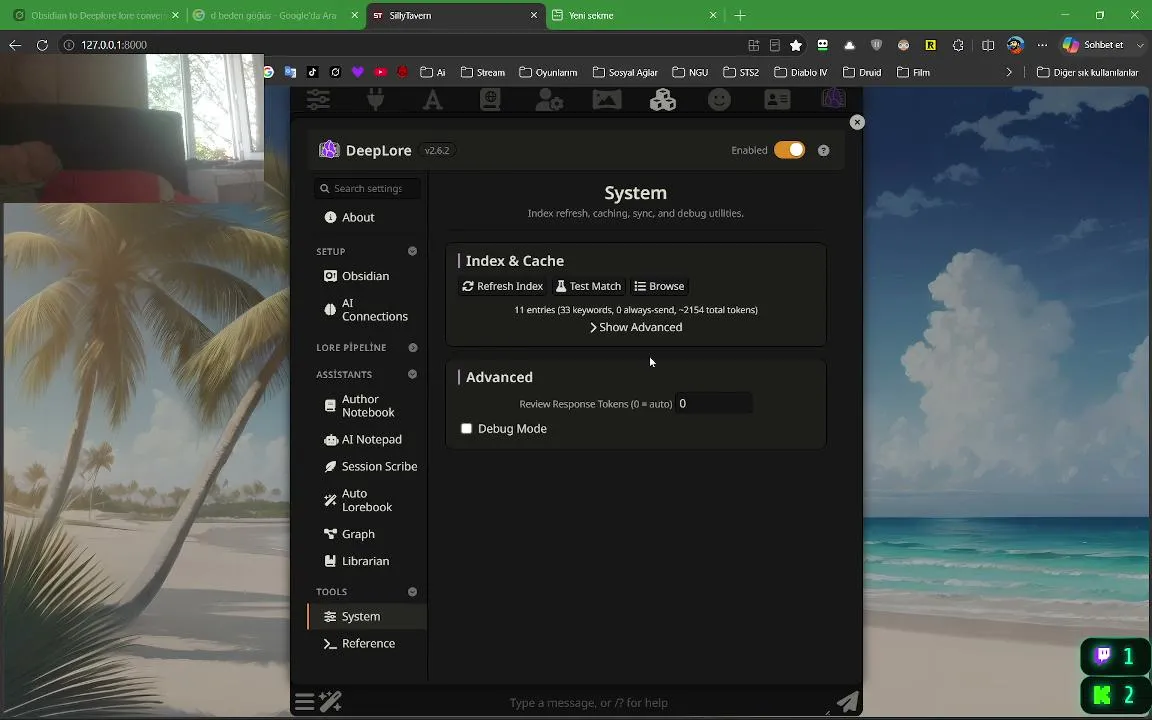This screenshot has width=1152, height=720.
Task: Open the World Info globe book icon
Action: click(490, 99)
